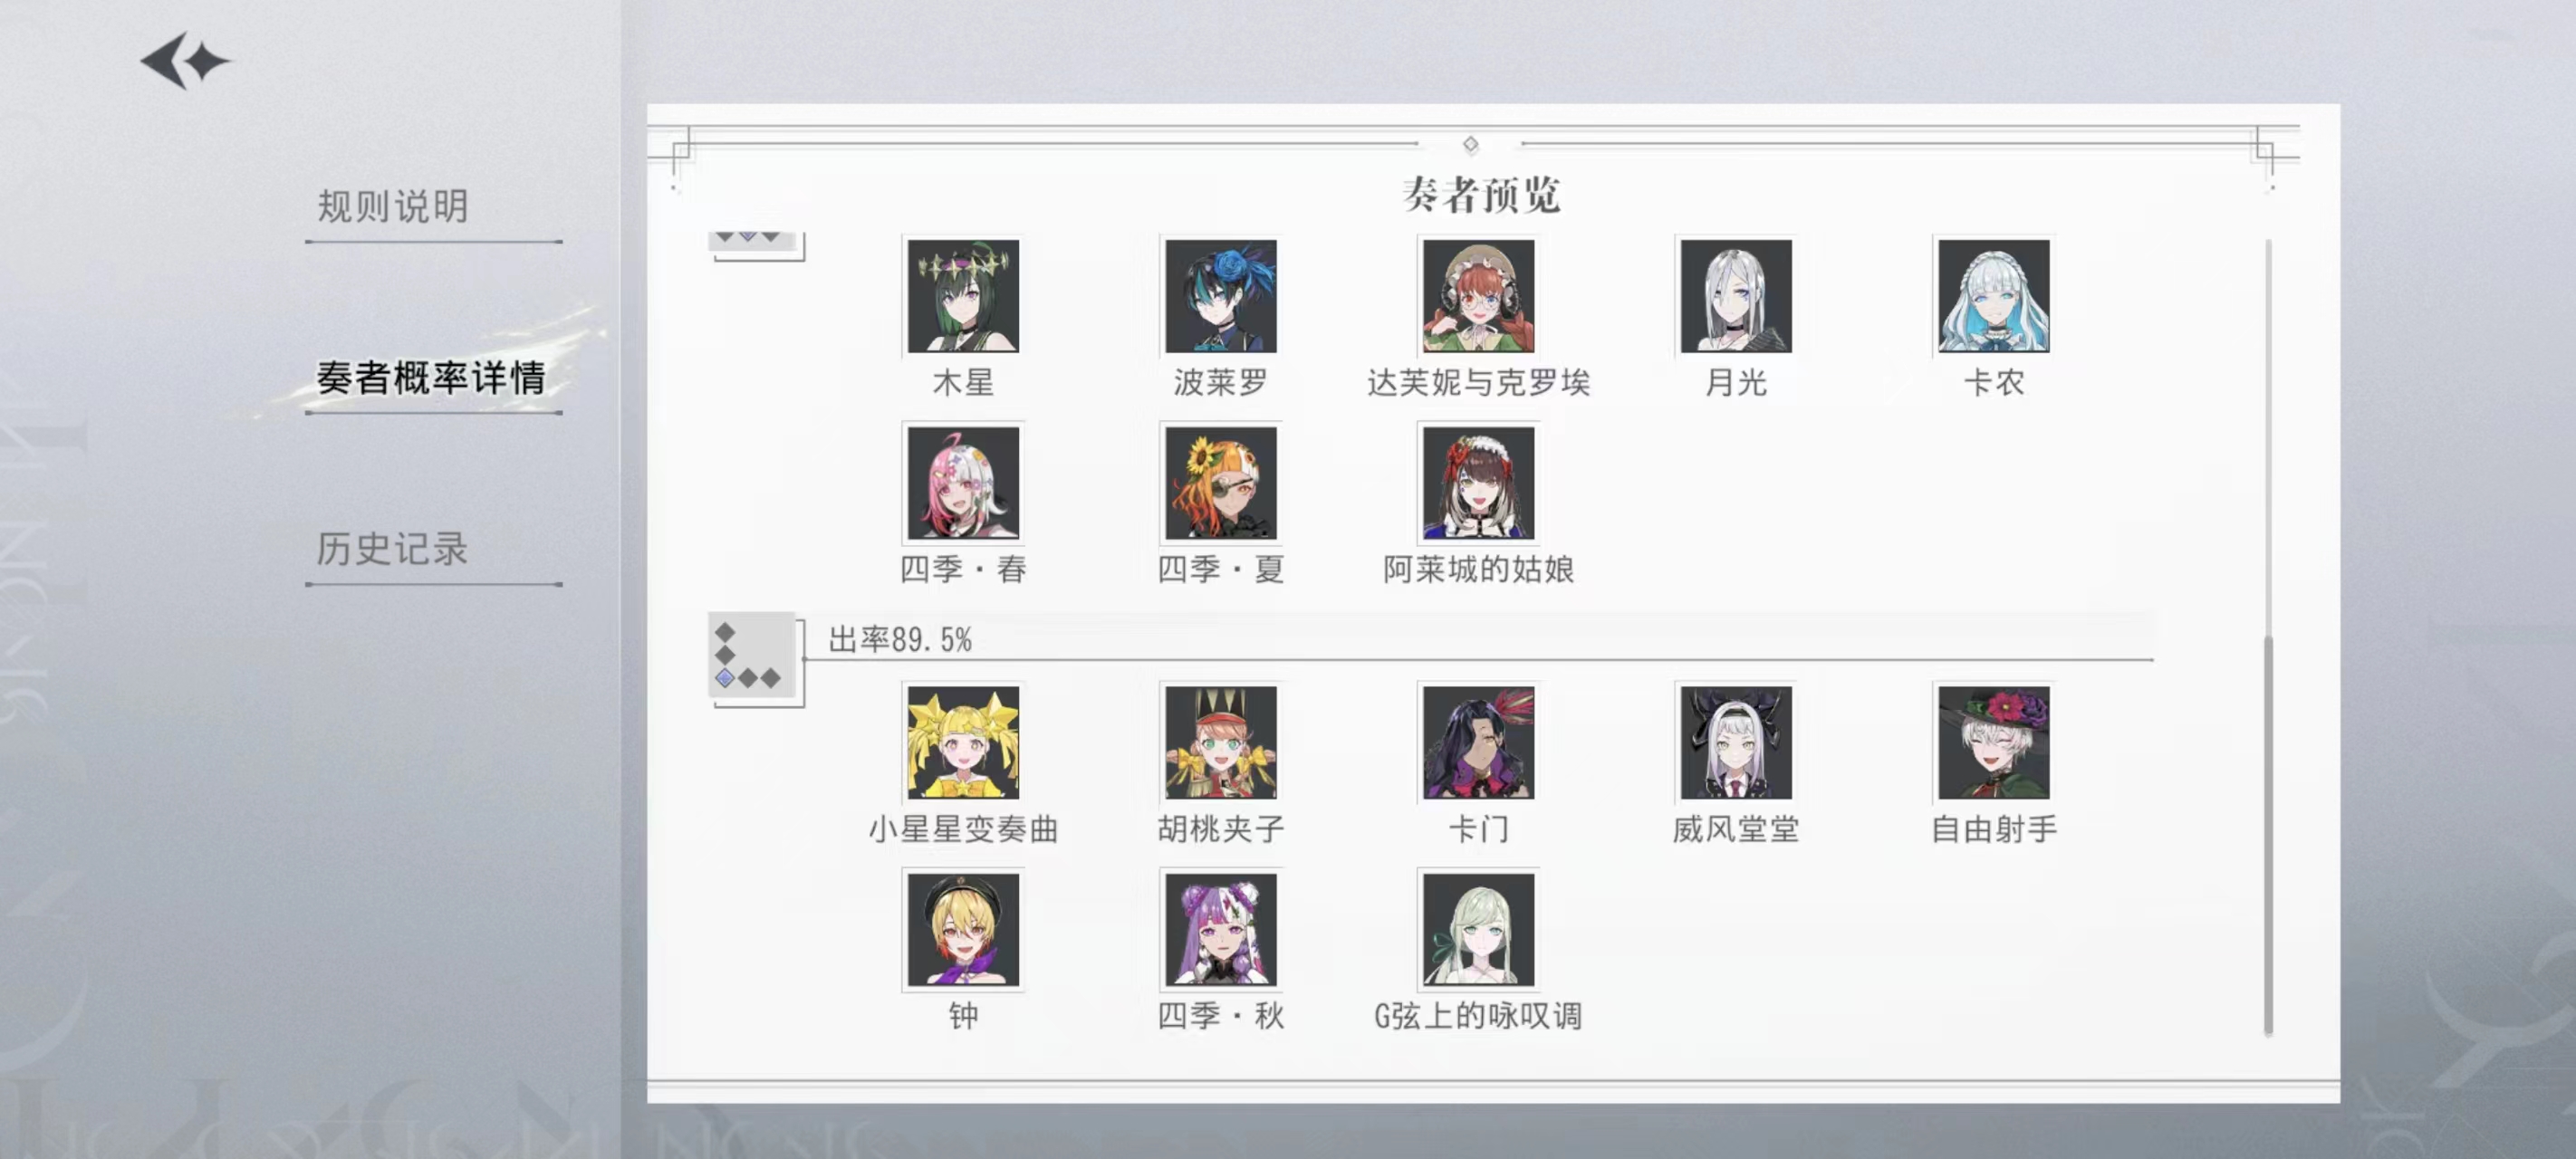Screen dimensions: 2576x1159
Task: Open the 四季·夏 character icon
Action: point(1220,482)
